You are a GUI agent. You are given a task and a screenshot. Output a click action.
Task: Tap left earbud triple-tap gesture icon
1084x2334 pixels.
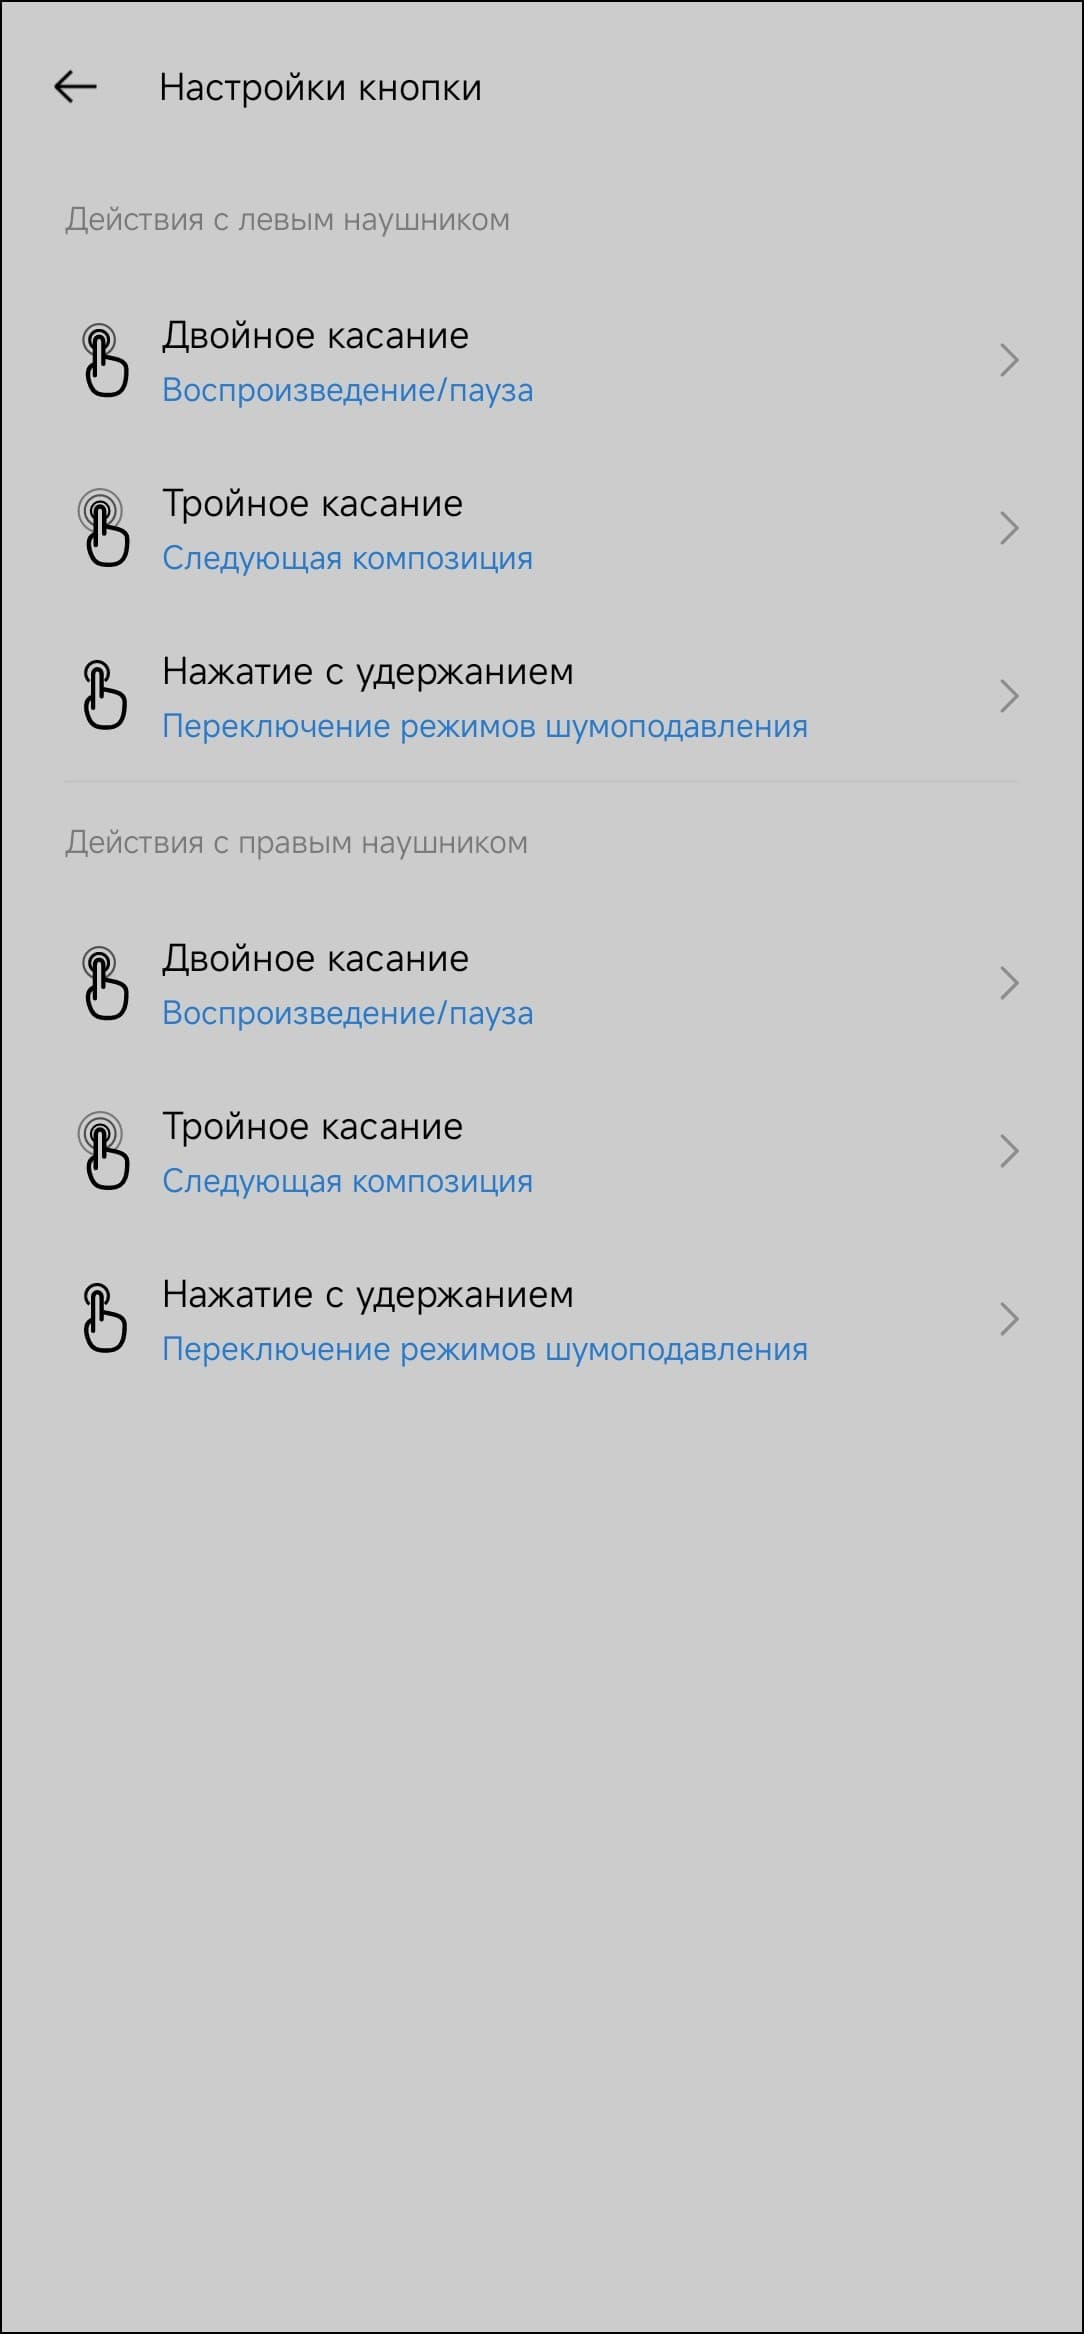click(104, 528)
